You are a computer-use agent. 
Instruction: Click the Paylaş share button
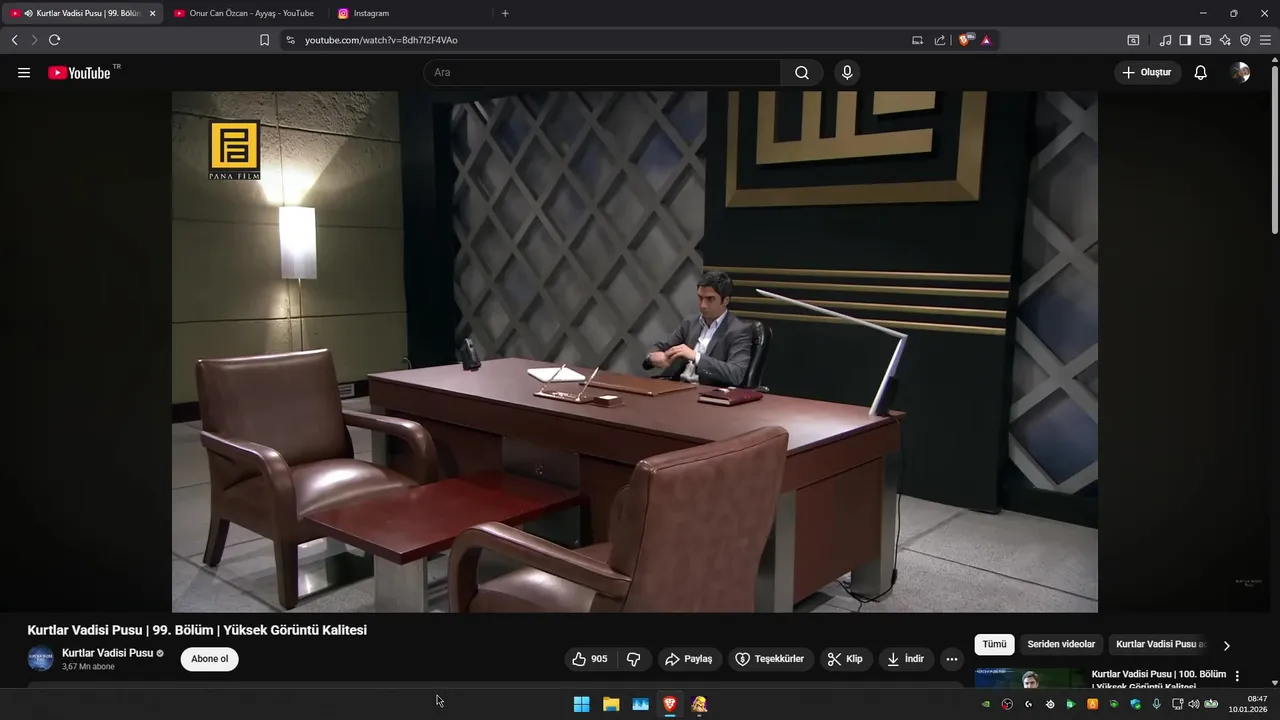pos(689,659)
